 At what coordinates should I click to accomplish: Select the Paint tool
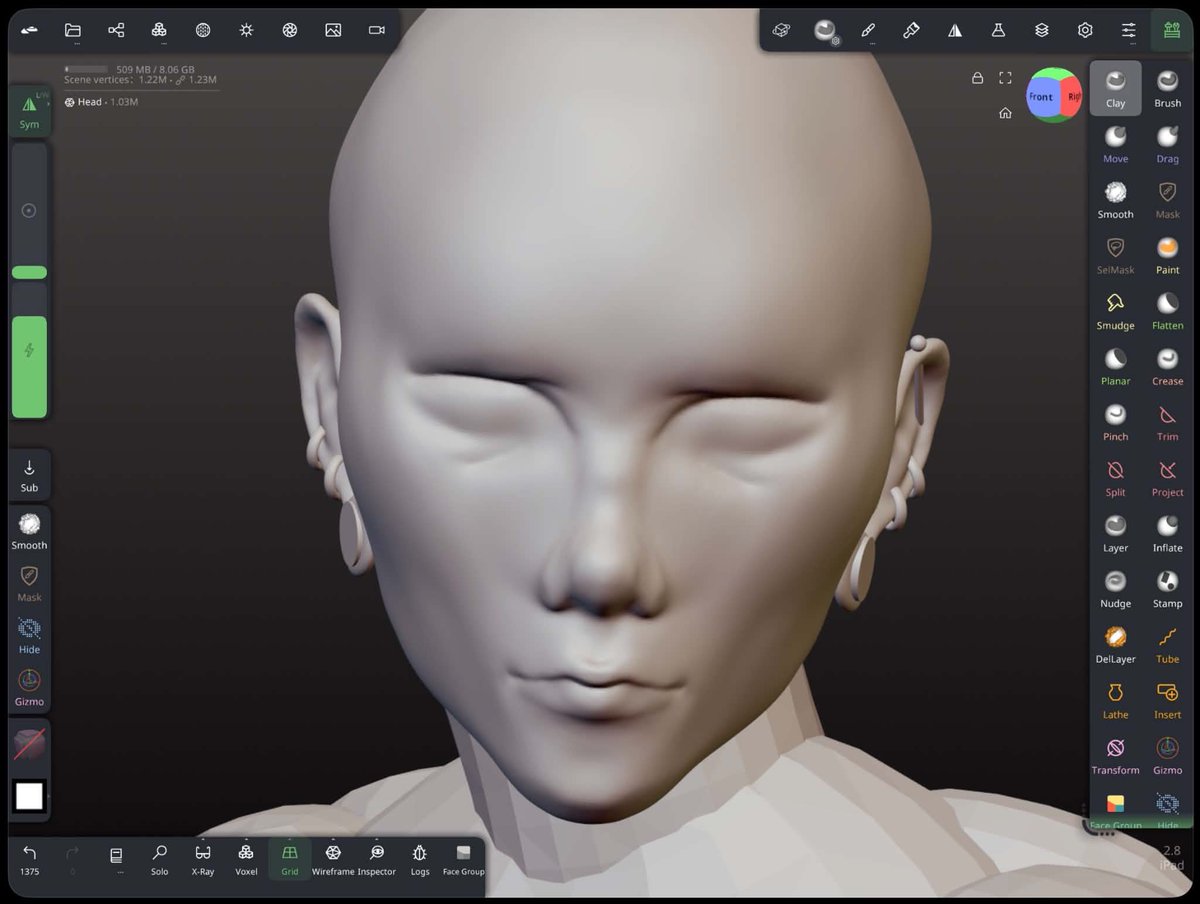[x=1167, y=255]
